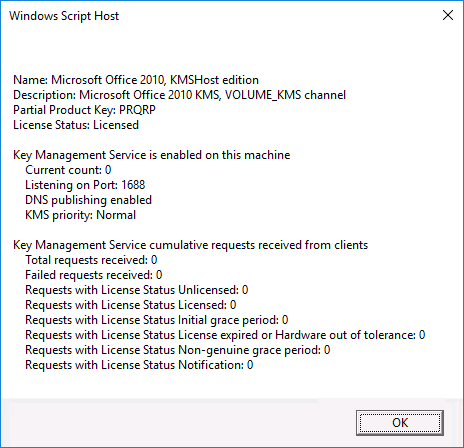
Task: Click the License Status Unlicensed requests line
Action: [137, 290]
